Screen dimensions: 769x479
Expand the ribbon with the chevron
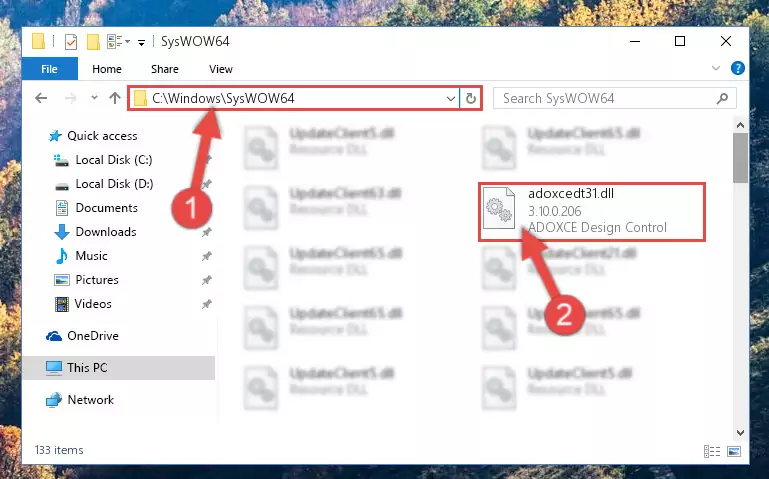click(x=716, y=68)
